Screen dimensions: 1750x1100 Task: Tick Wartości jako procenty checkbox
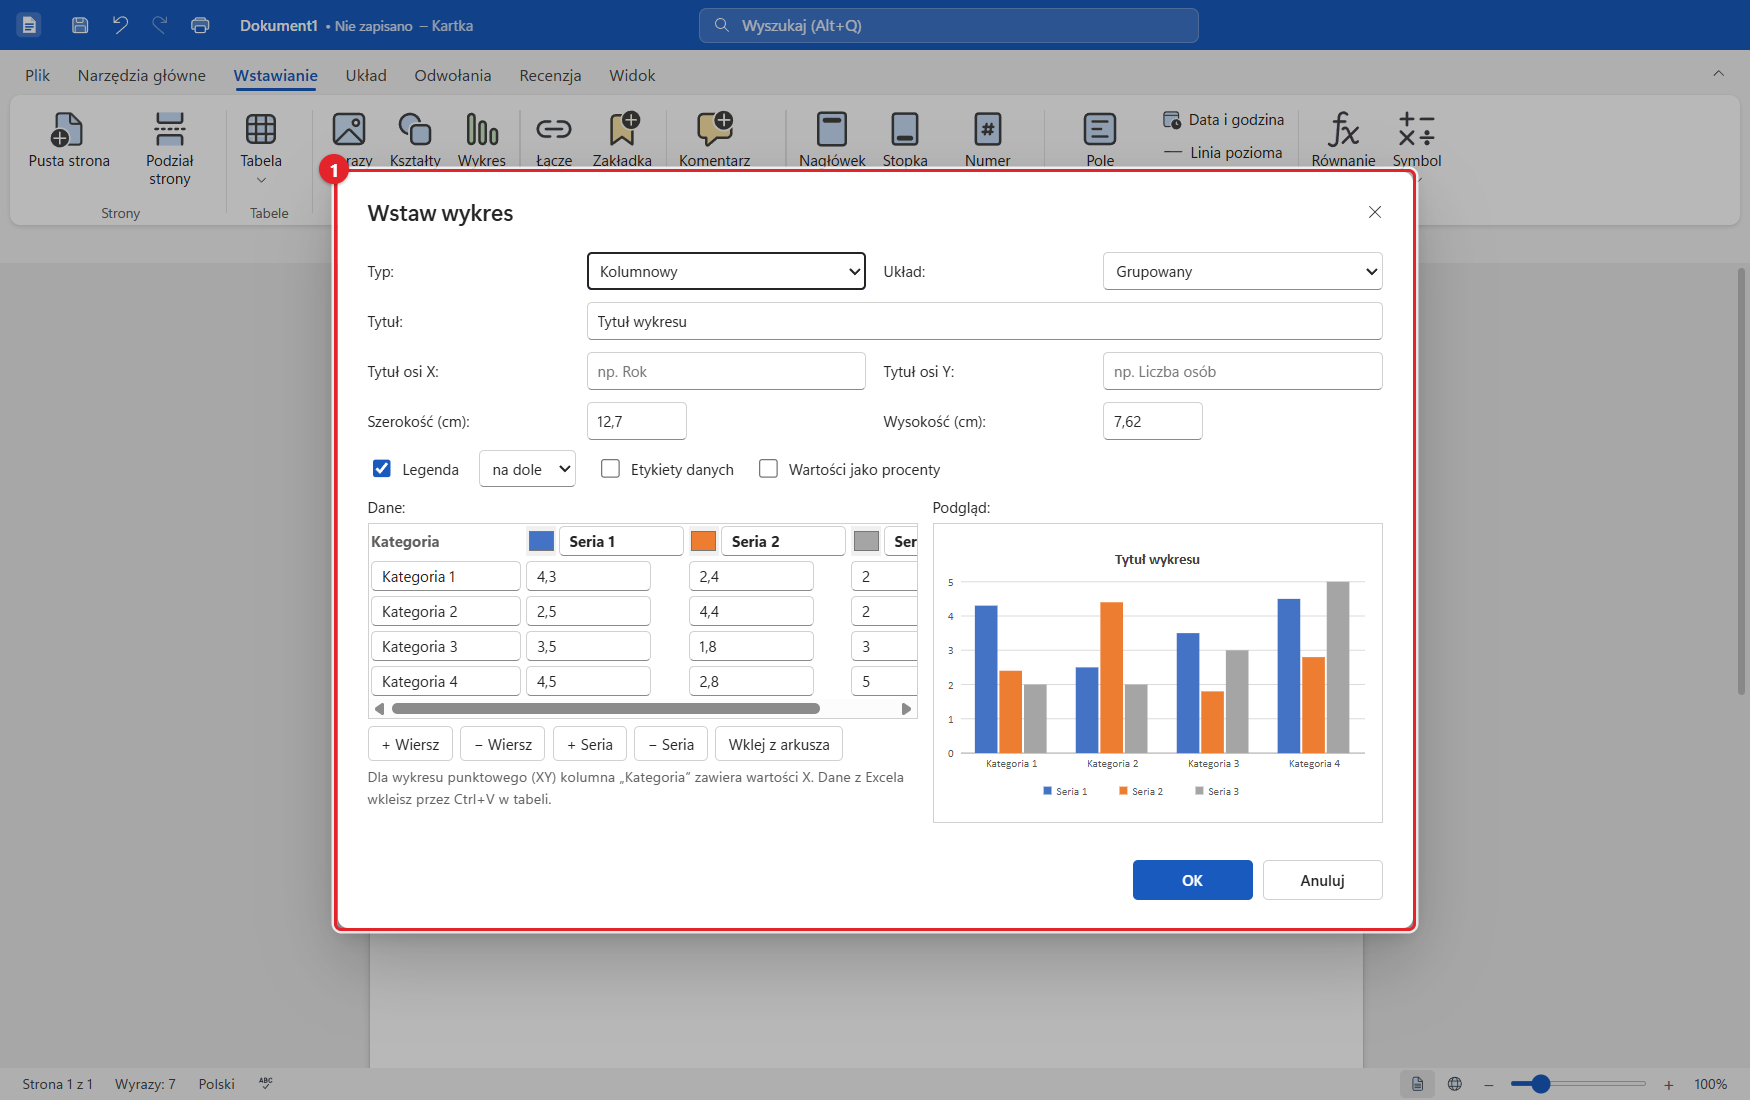pos(768,468)
